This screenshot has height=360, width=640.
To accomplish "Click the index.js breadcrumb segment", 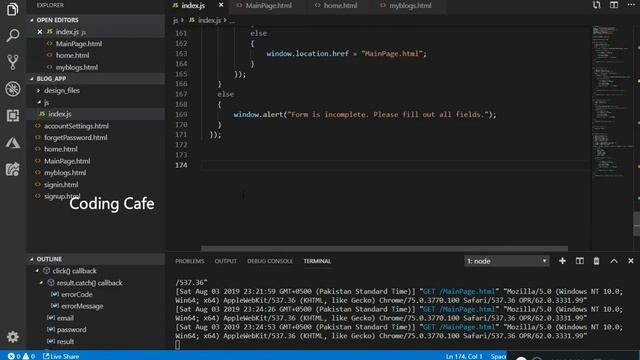I will click(209, 20).
